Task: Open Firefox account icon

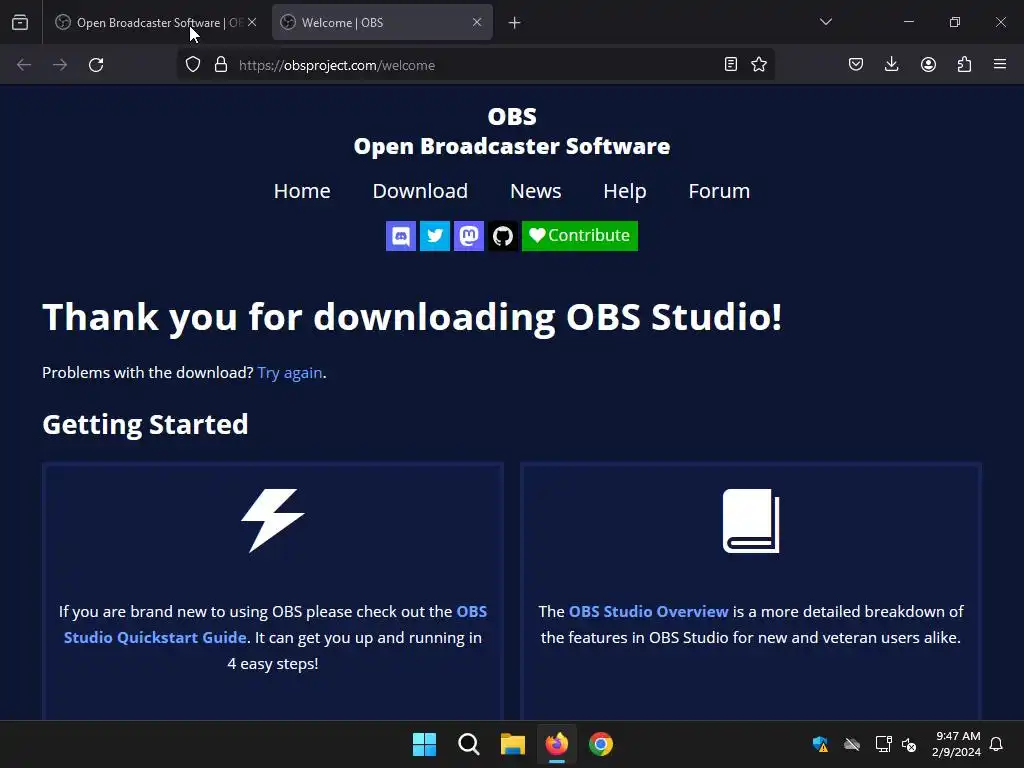Action: 928,64
